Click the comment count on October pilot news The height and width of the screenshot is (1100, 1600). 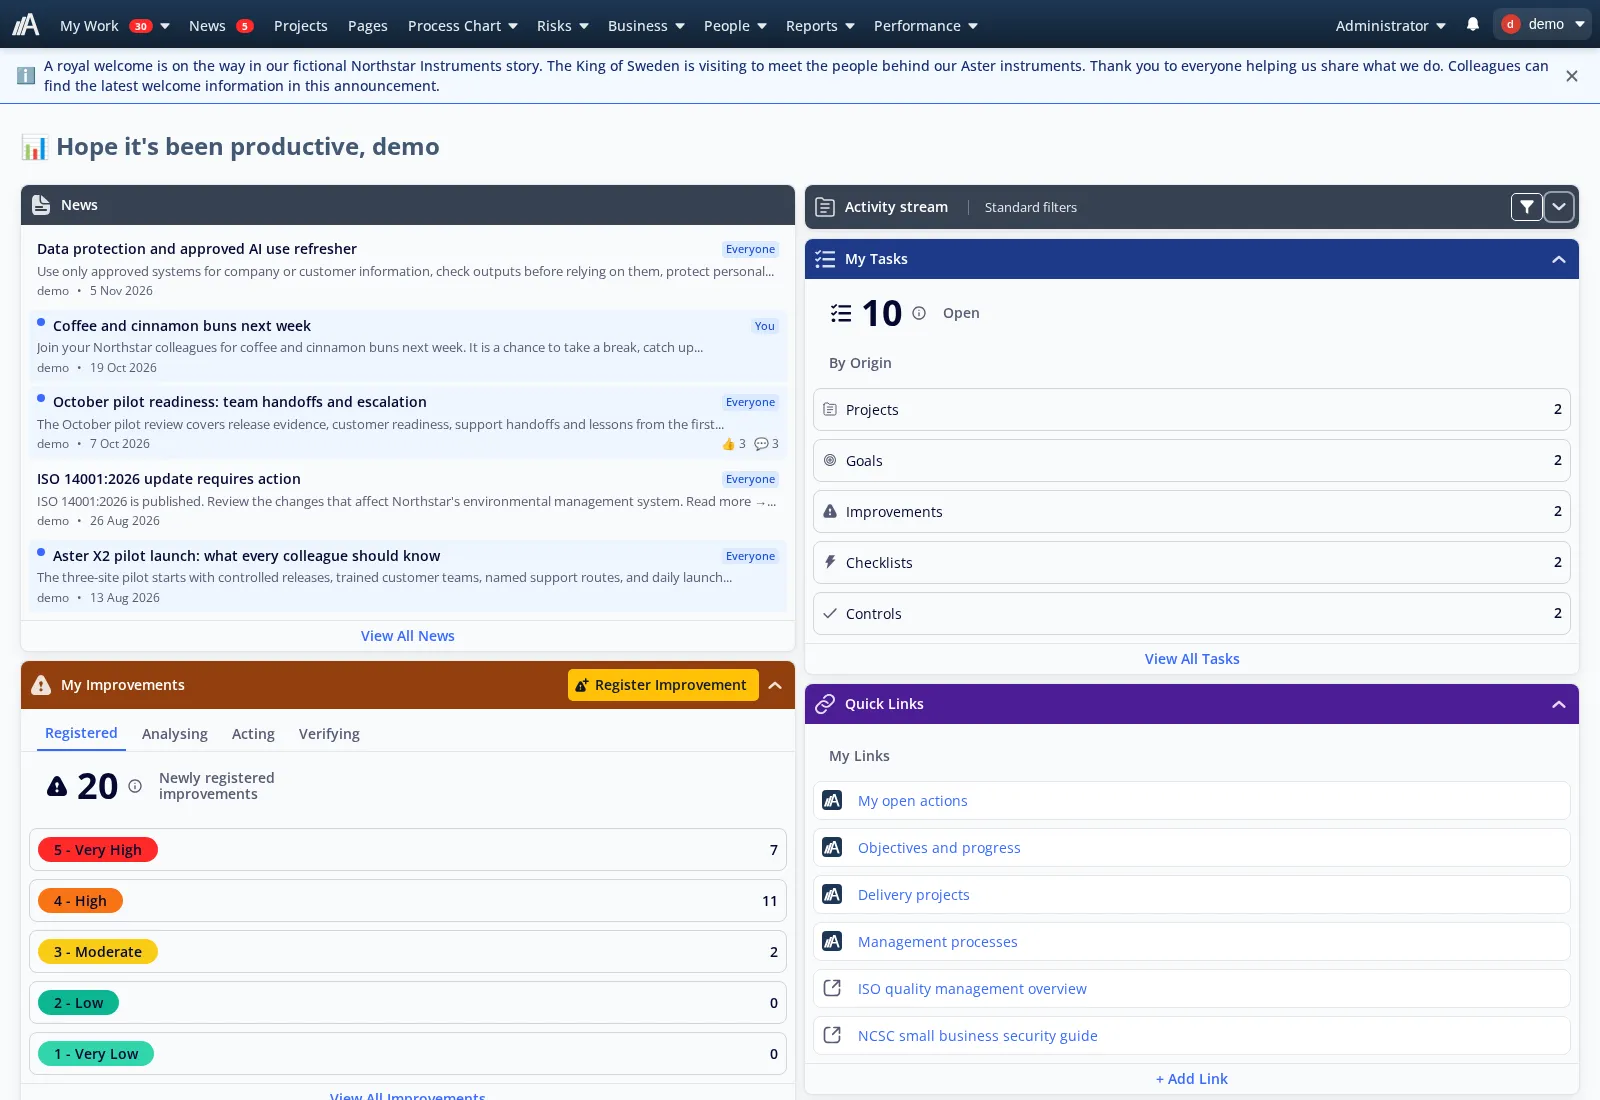click(x=766, y=444)
